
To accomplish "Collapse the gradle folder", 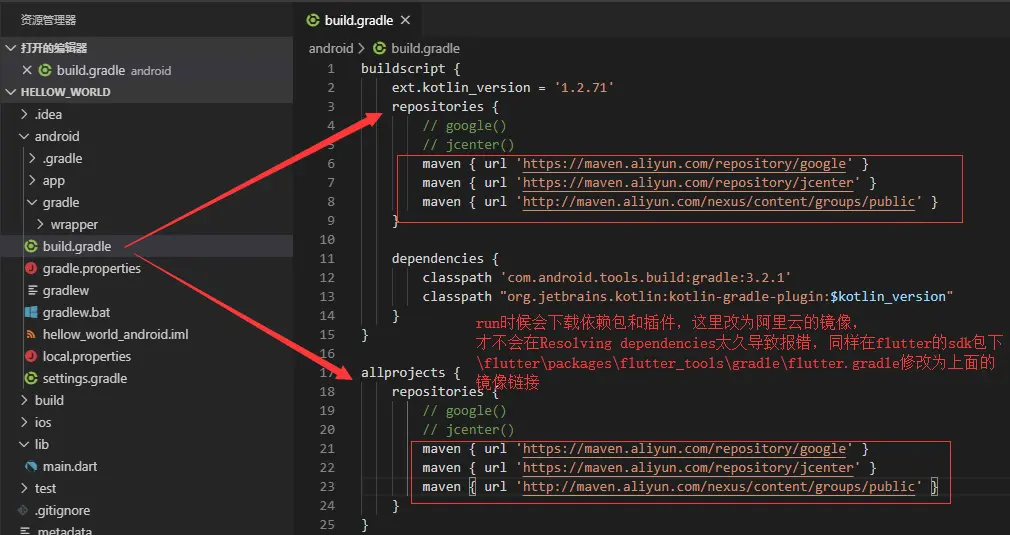I will (x=32, y=202).
